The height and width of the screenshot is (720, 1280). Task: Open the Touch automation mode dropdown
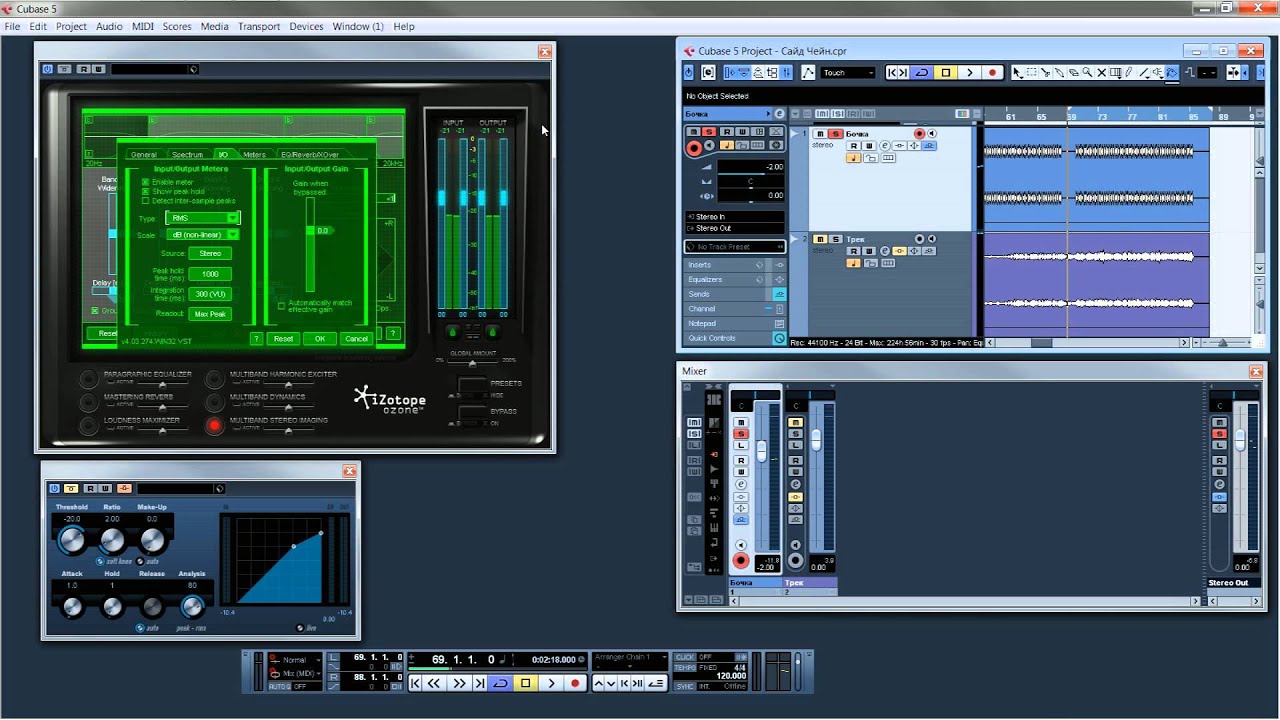coord(848,72)
